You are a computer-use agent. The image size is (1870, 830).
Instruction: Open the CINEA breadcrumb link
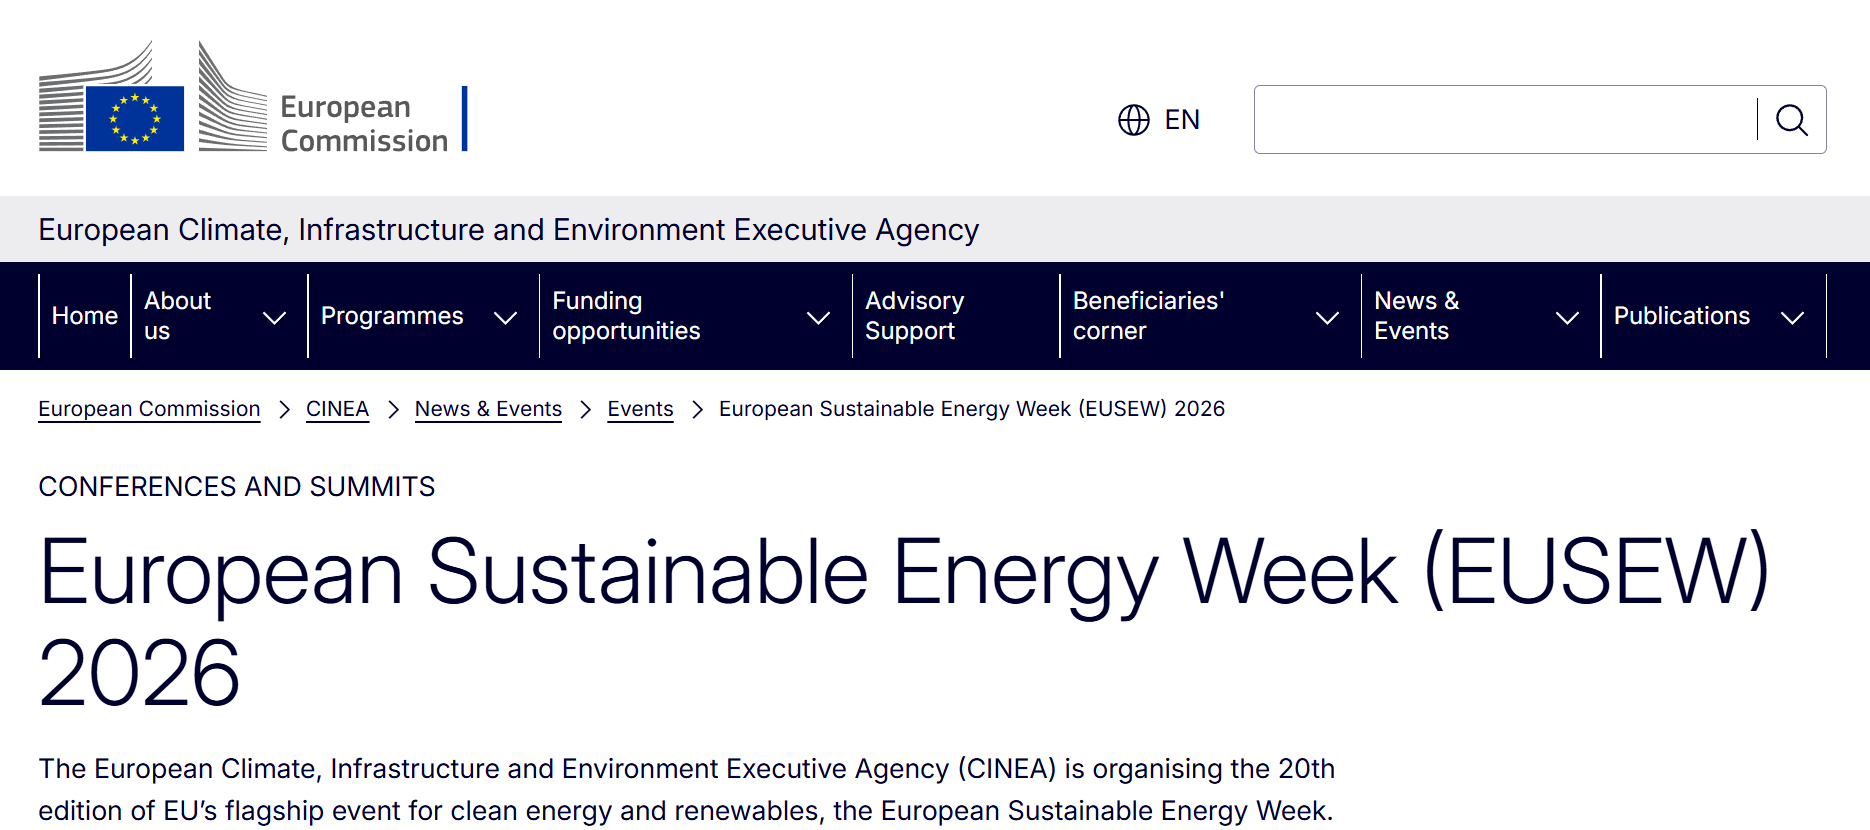[x=337, y=409]
